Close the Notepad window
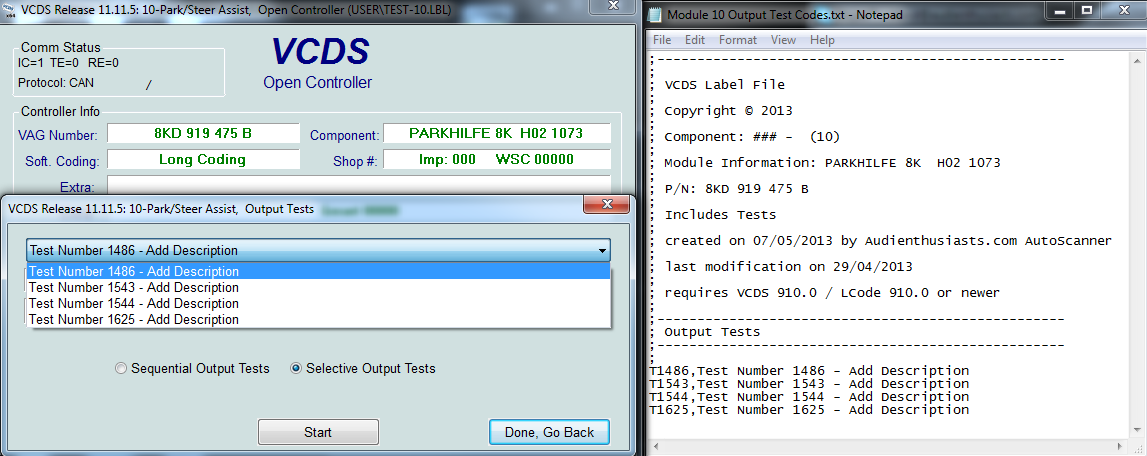The width and height of the screenshot is (1147, 456). pyautogui.click(x=1123, y=11)
